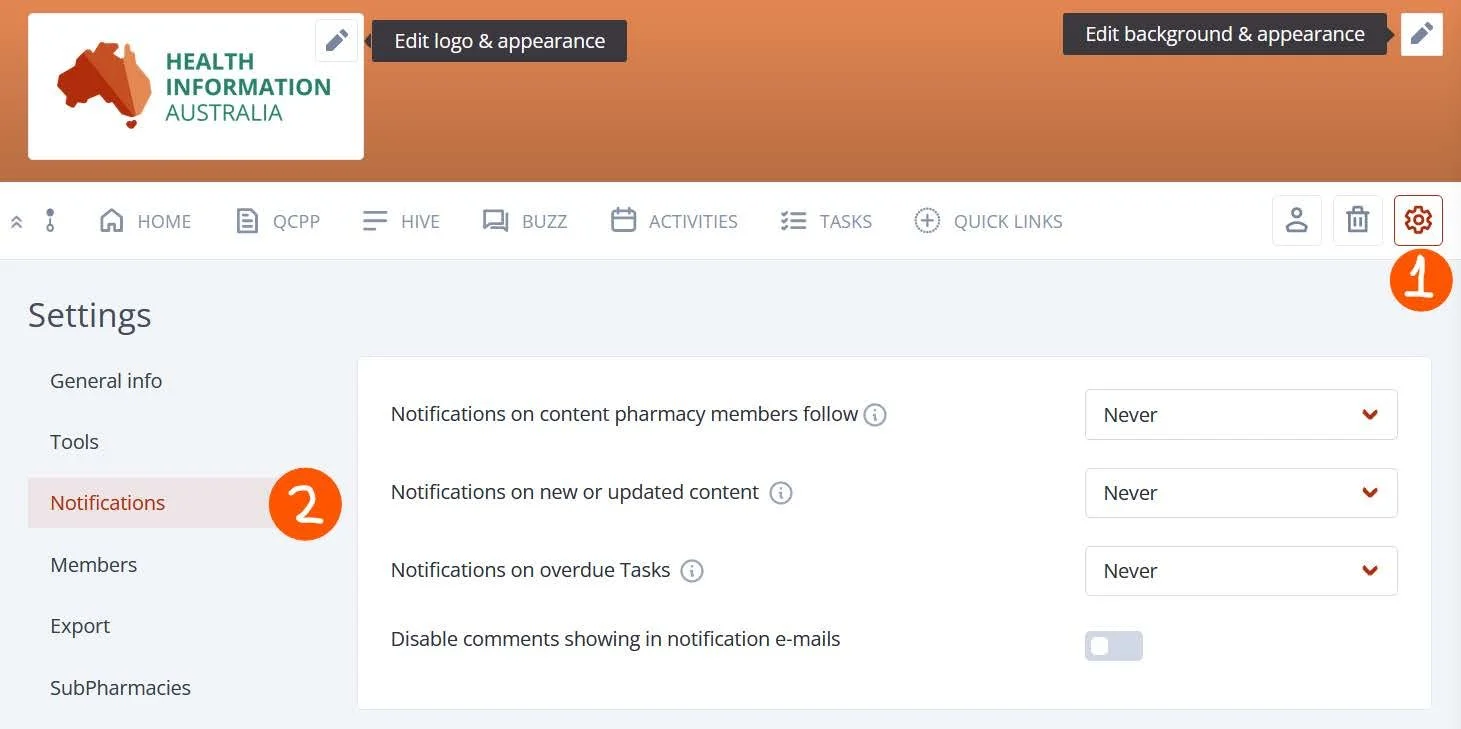1461x729 pixels.
Task: Click the info icon beside overdue Tasks
Action: coord(691,571)
